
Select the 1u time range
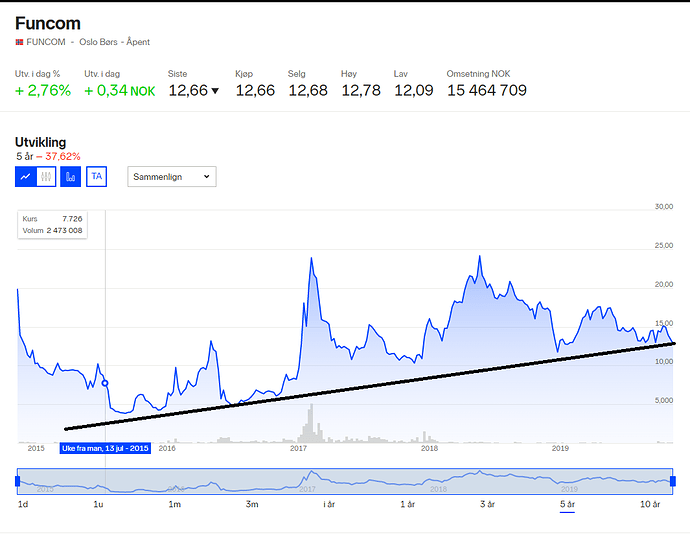coord(98,504)
